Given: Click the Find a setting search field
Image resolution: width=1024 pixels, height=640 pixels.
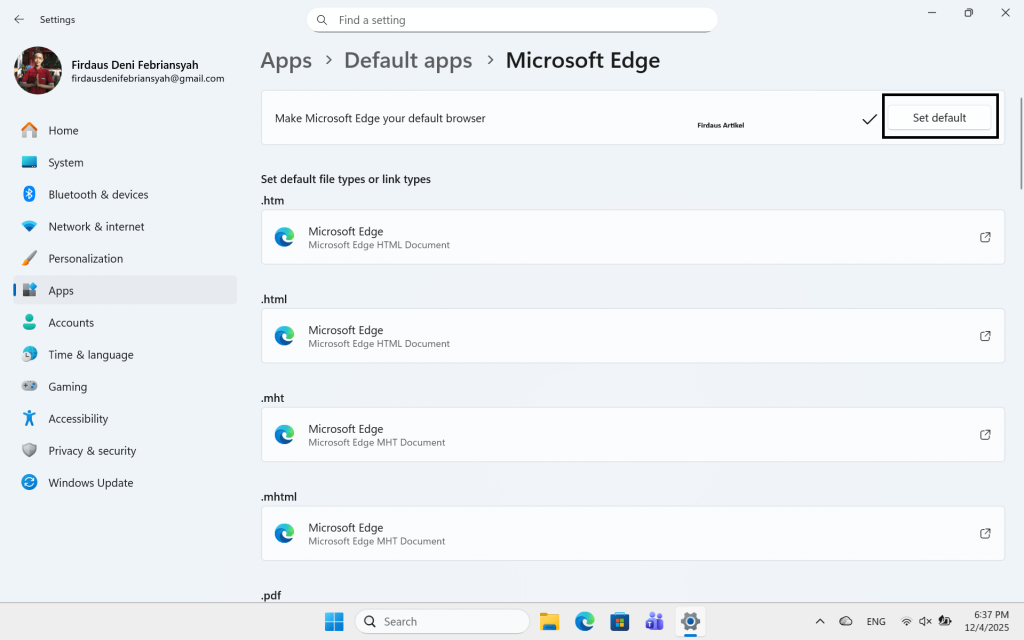Looking at the screenshot, I should (x=512, y=20).
